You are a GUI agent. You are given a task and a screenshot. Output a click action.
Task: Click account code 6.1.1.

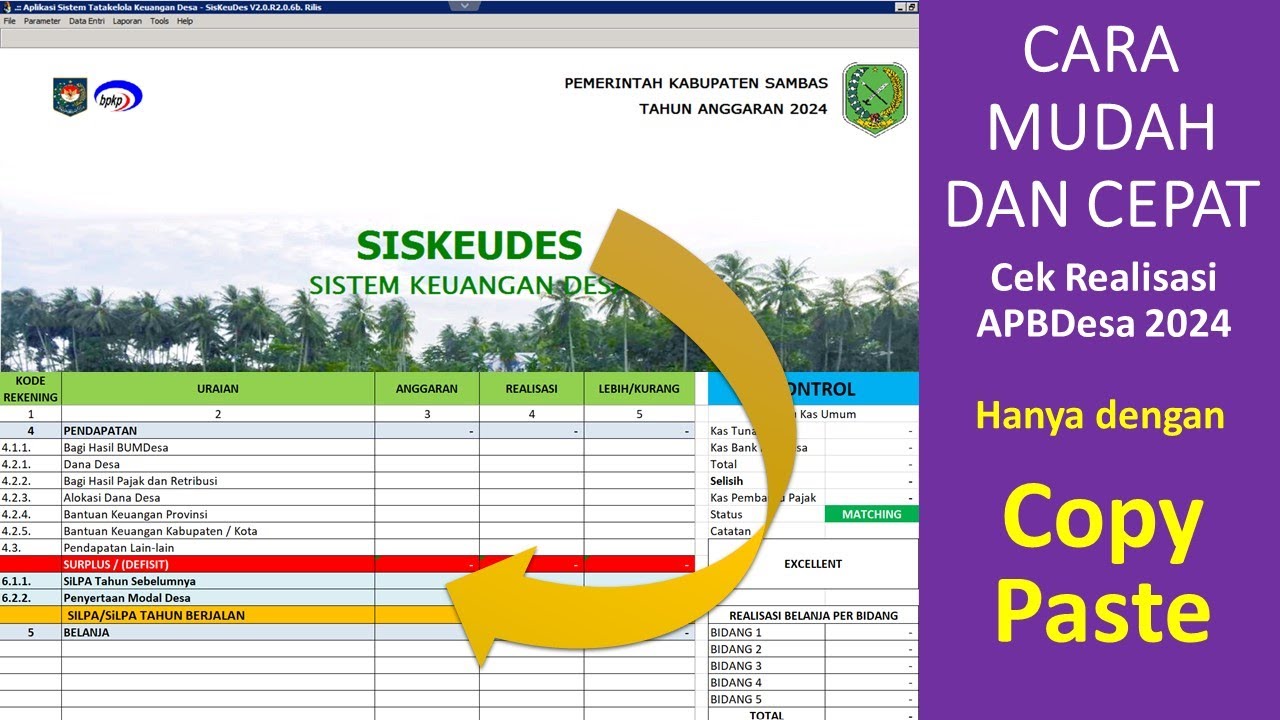click(x=16, y=581)
